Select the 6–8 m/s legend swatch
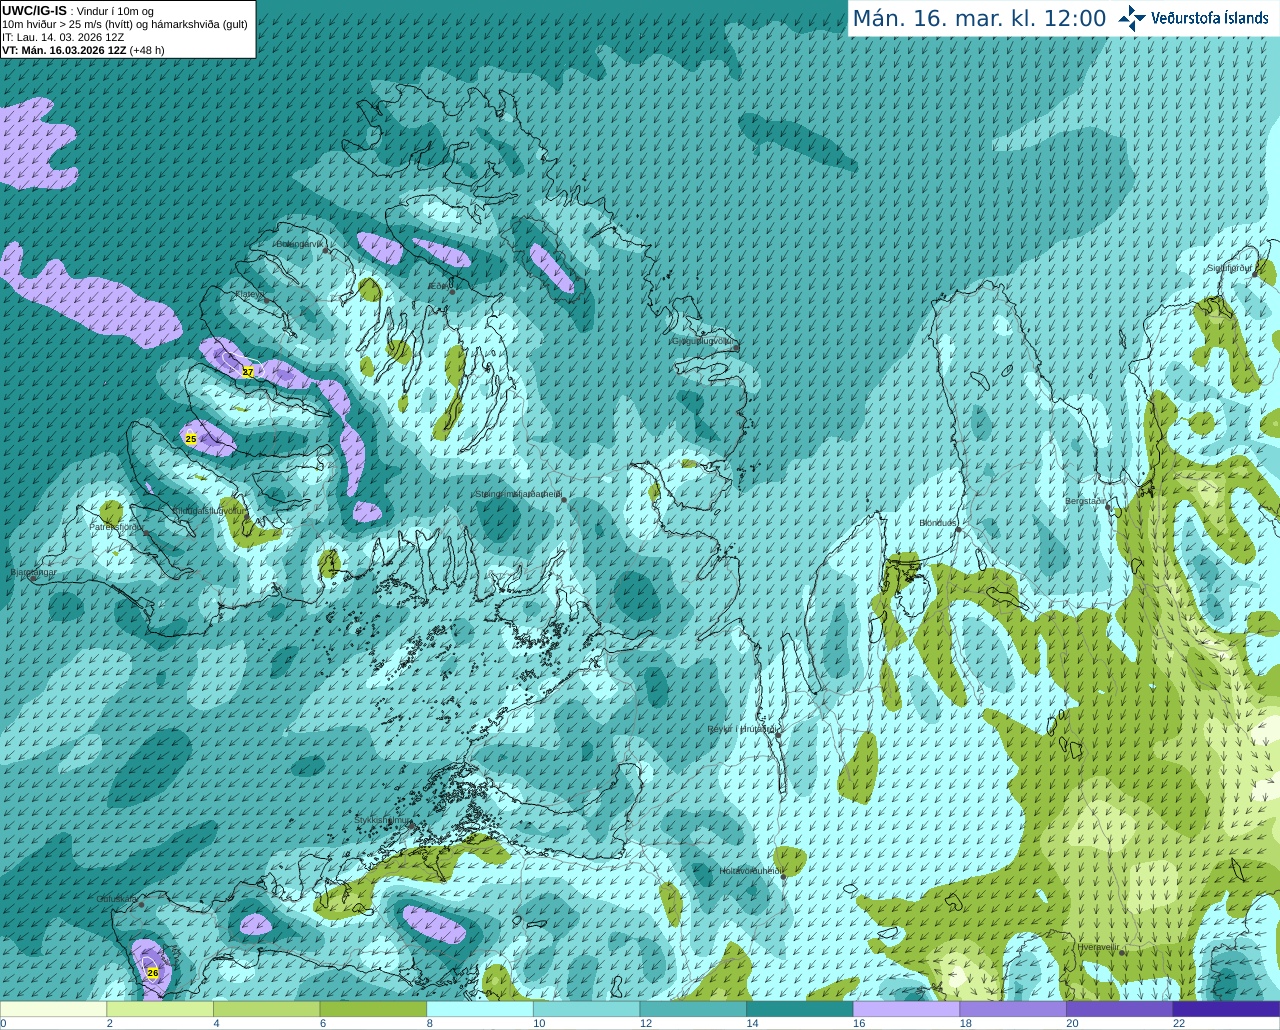 (373, 1009)
